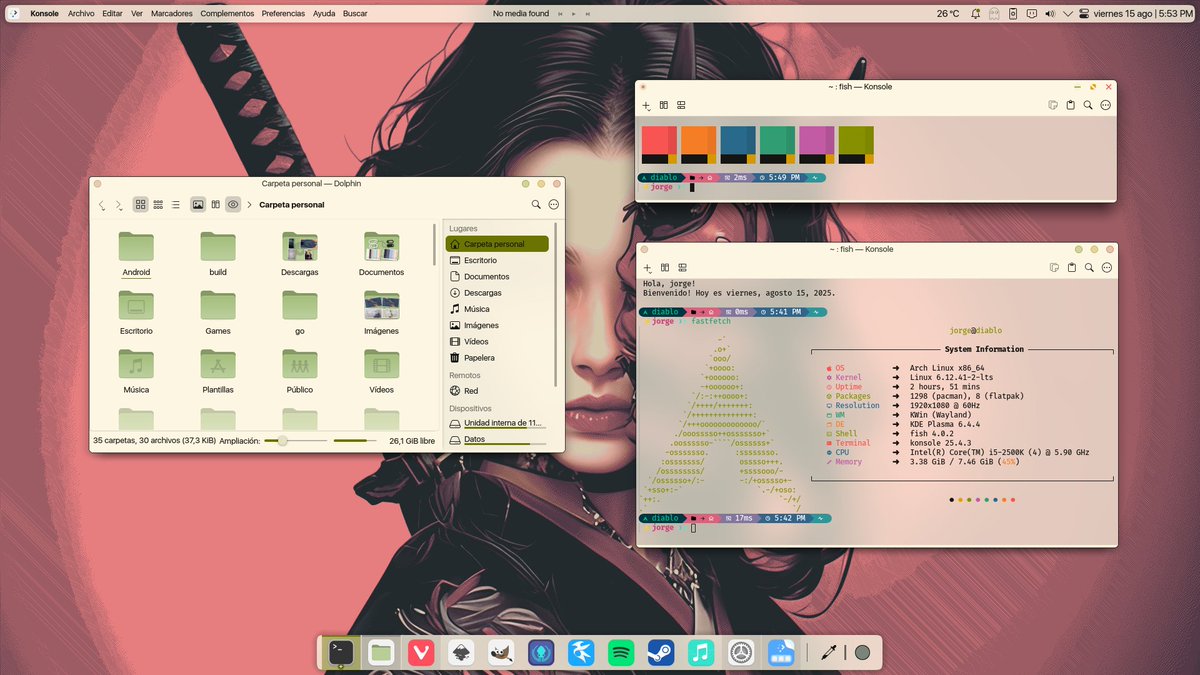1200x675 pixels.
Task: Open Dolphin's hamburger menu button
Action: click(x=554, y=205)
